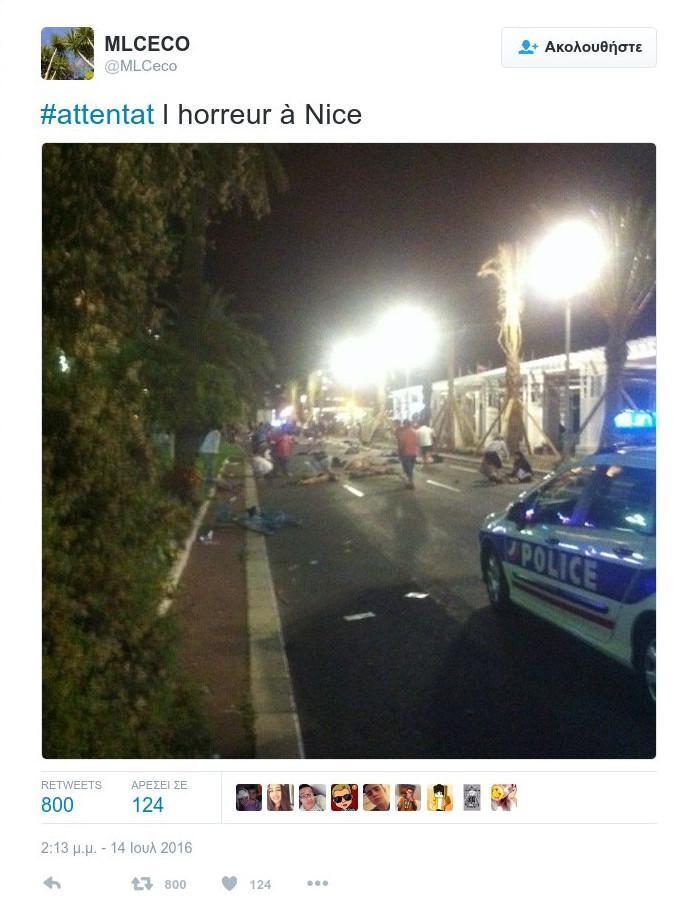Click the retweet icon below the tweet
This screenshot has width=684, height=899.
(142, 884)
